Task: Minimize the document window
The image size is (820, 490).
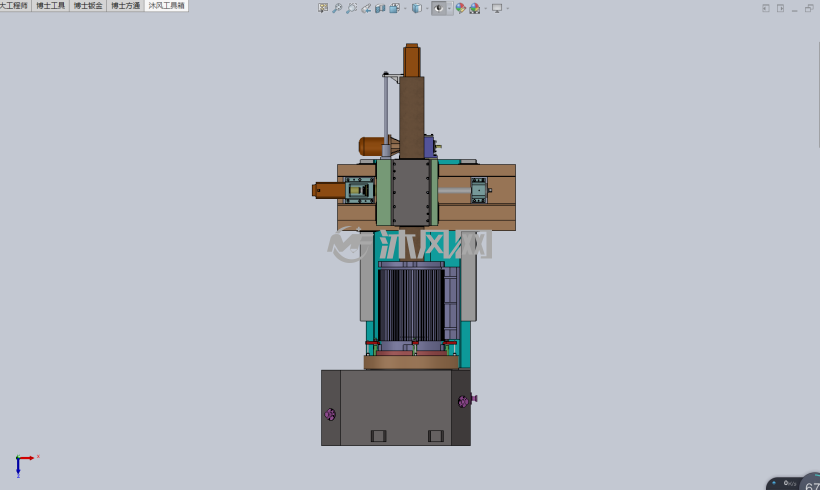Action: 794,9
